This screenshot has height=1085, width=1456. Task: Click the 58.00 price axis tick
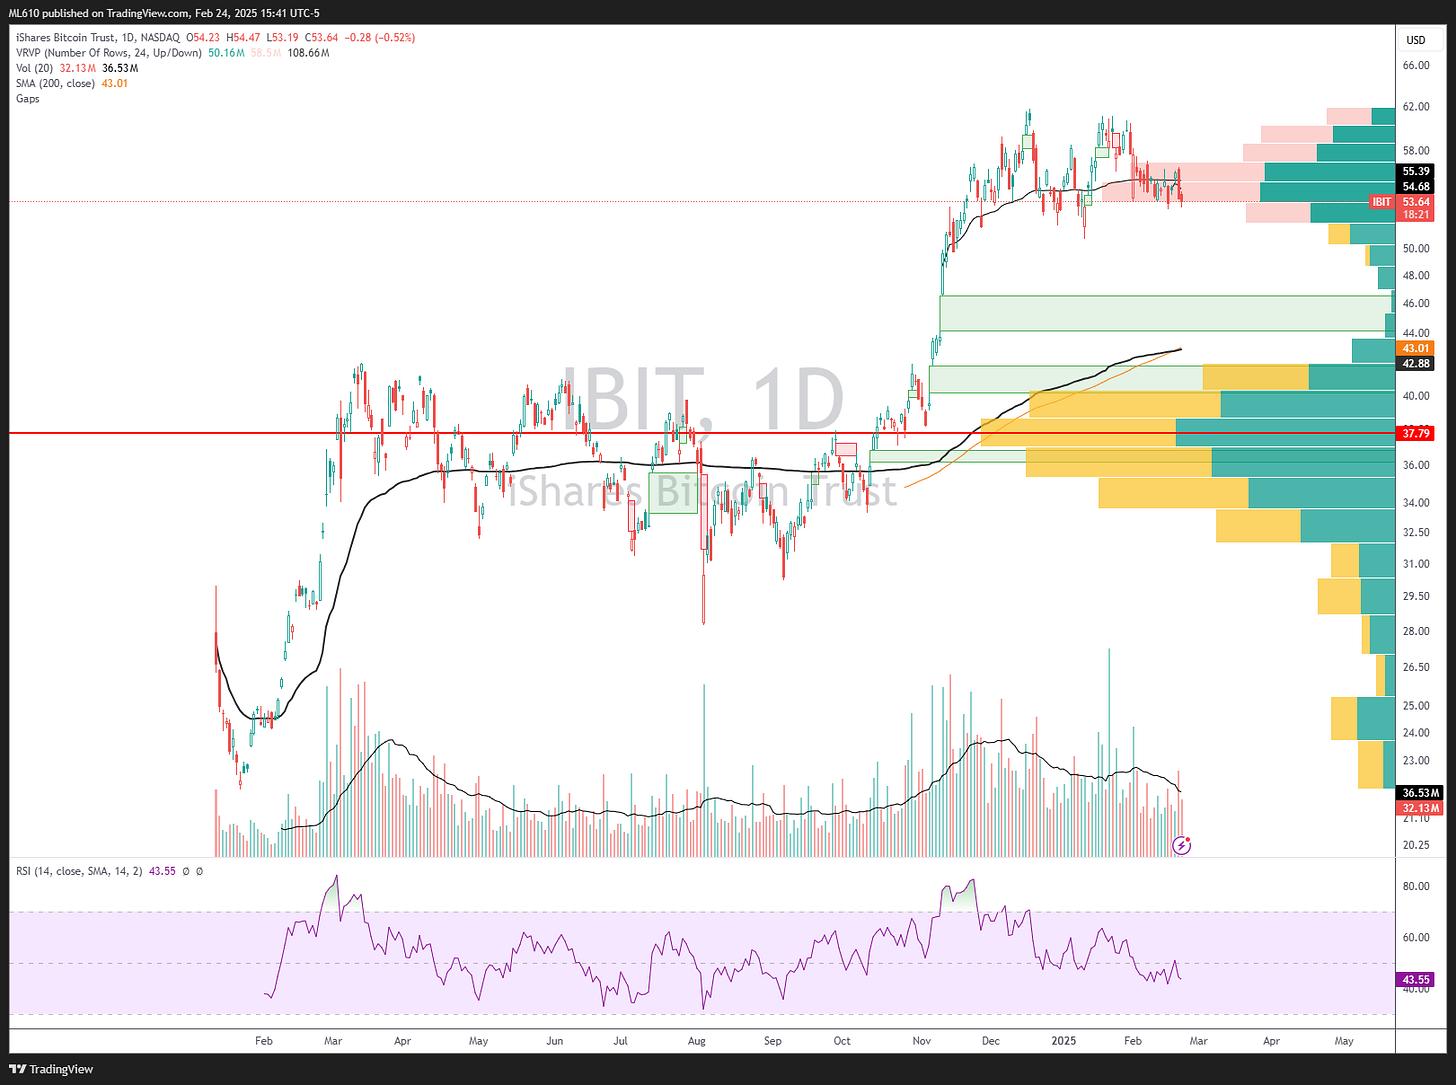point(1415,151)
